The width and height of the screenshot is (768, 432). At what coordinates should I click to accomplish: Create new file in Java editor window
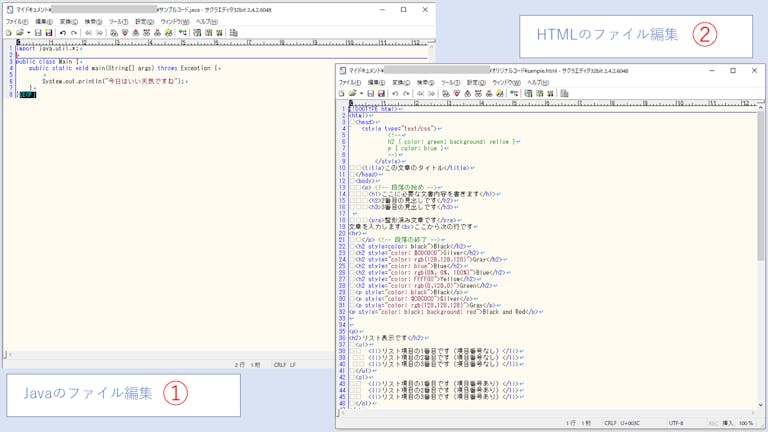(x=8, y=33)
